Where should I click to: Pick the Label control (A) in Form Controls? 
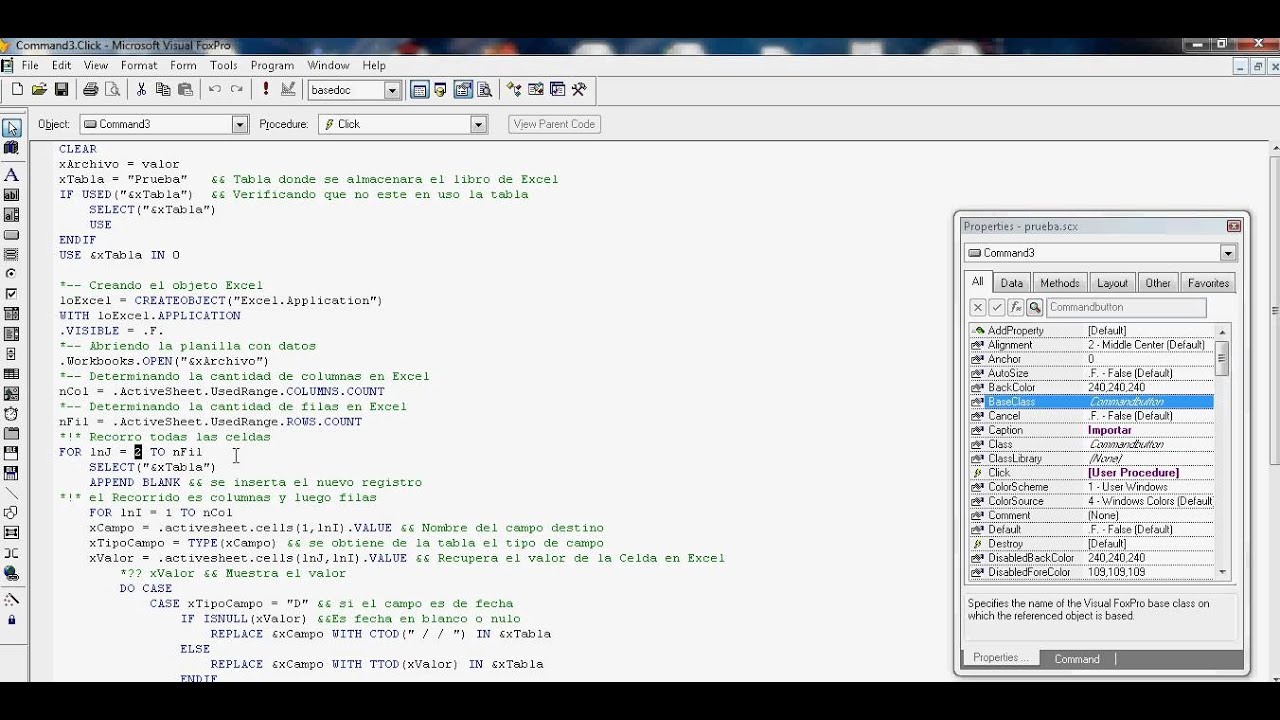[11, 175]
